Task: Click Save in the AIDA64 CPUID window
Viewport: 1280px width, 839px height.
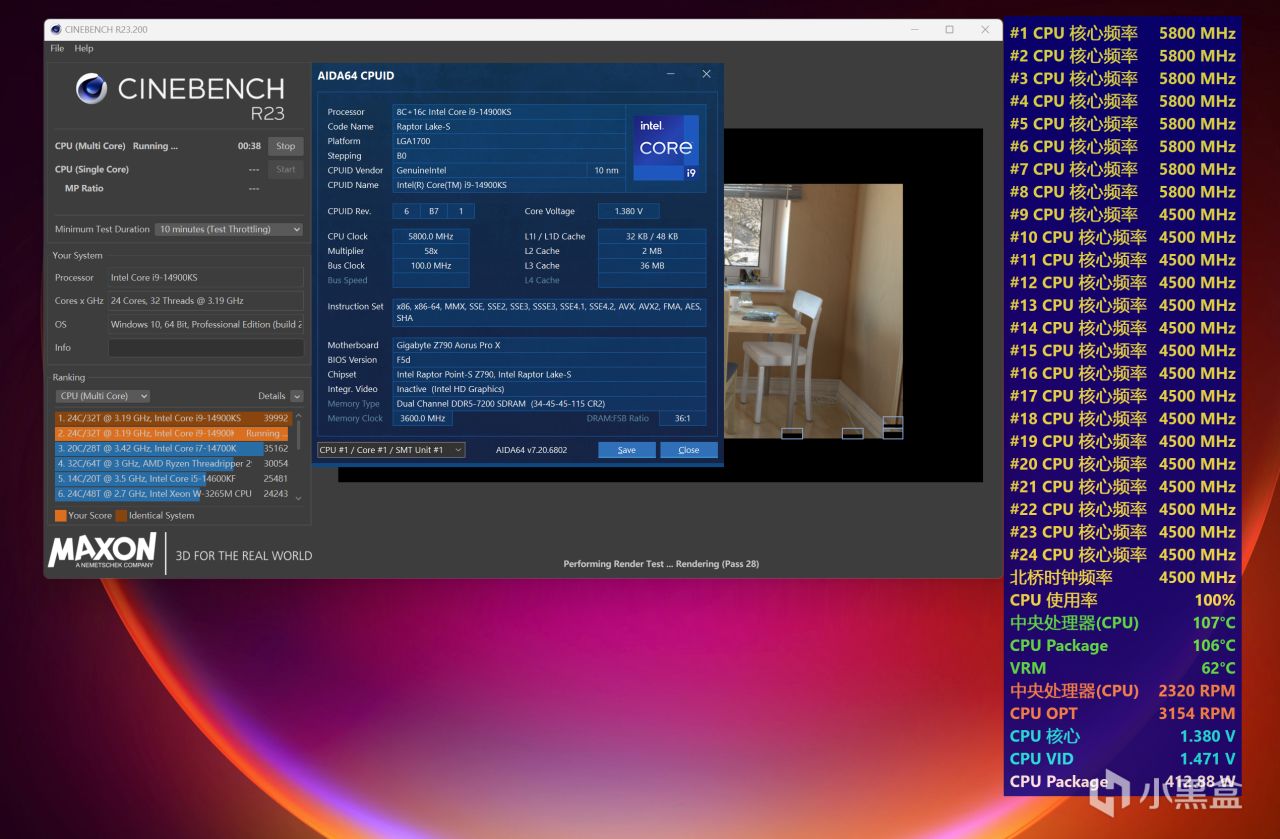Action: click(x=627, y=450)
